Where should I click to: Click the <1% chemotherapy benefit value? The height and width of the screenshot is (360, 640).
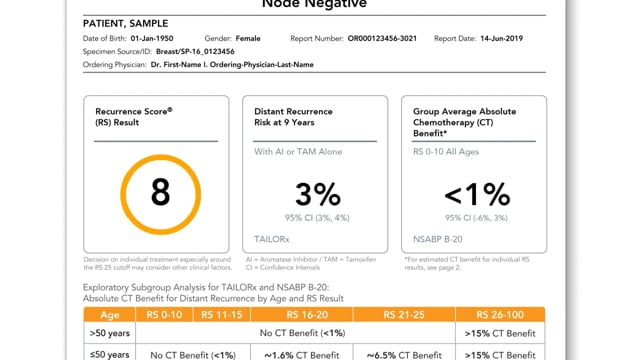[x=477, y=194]
